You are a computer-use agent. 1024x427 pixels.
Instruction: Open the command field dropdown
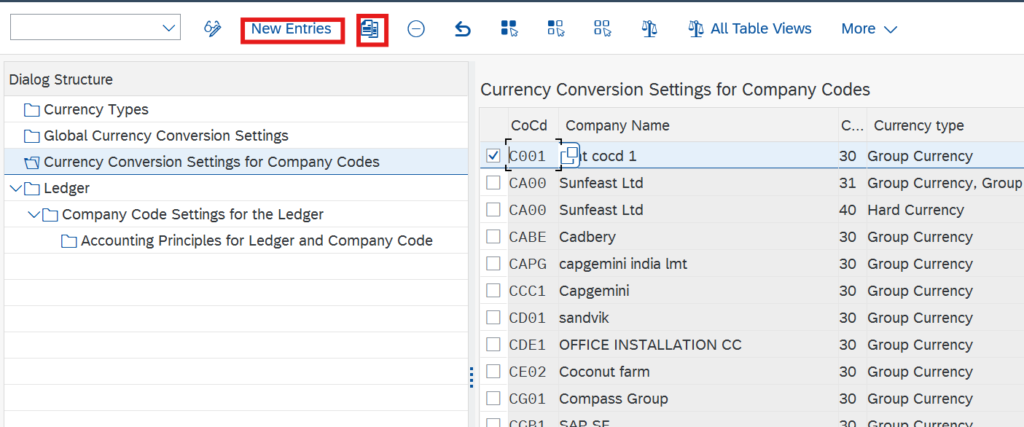(168, 29)
